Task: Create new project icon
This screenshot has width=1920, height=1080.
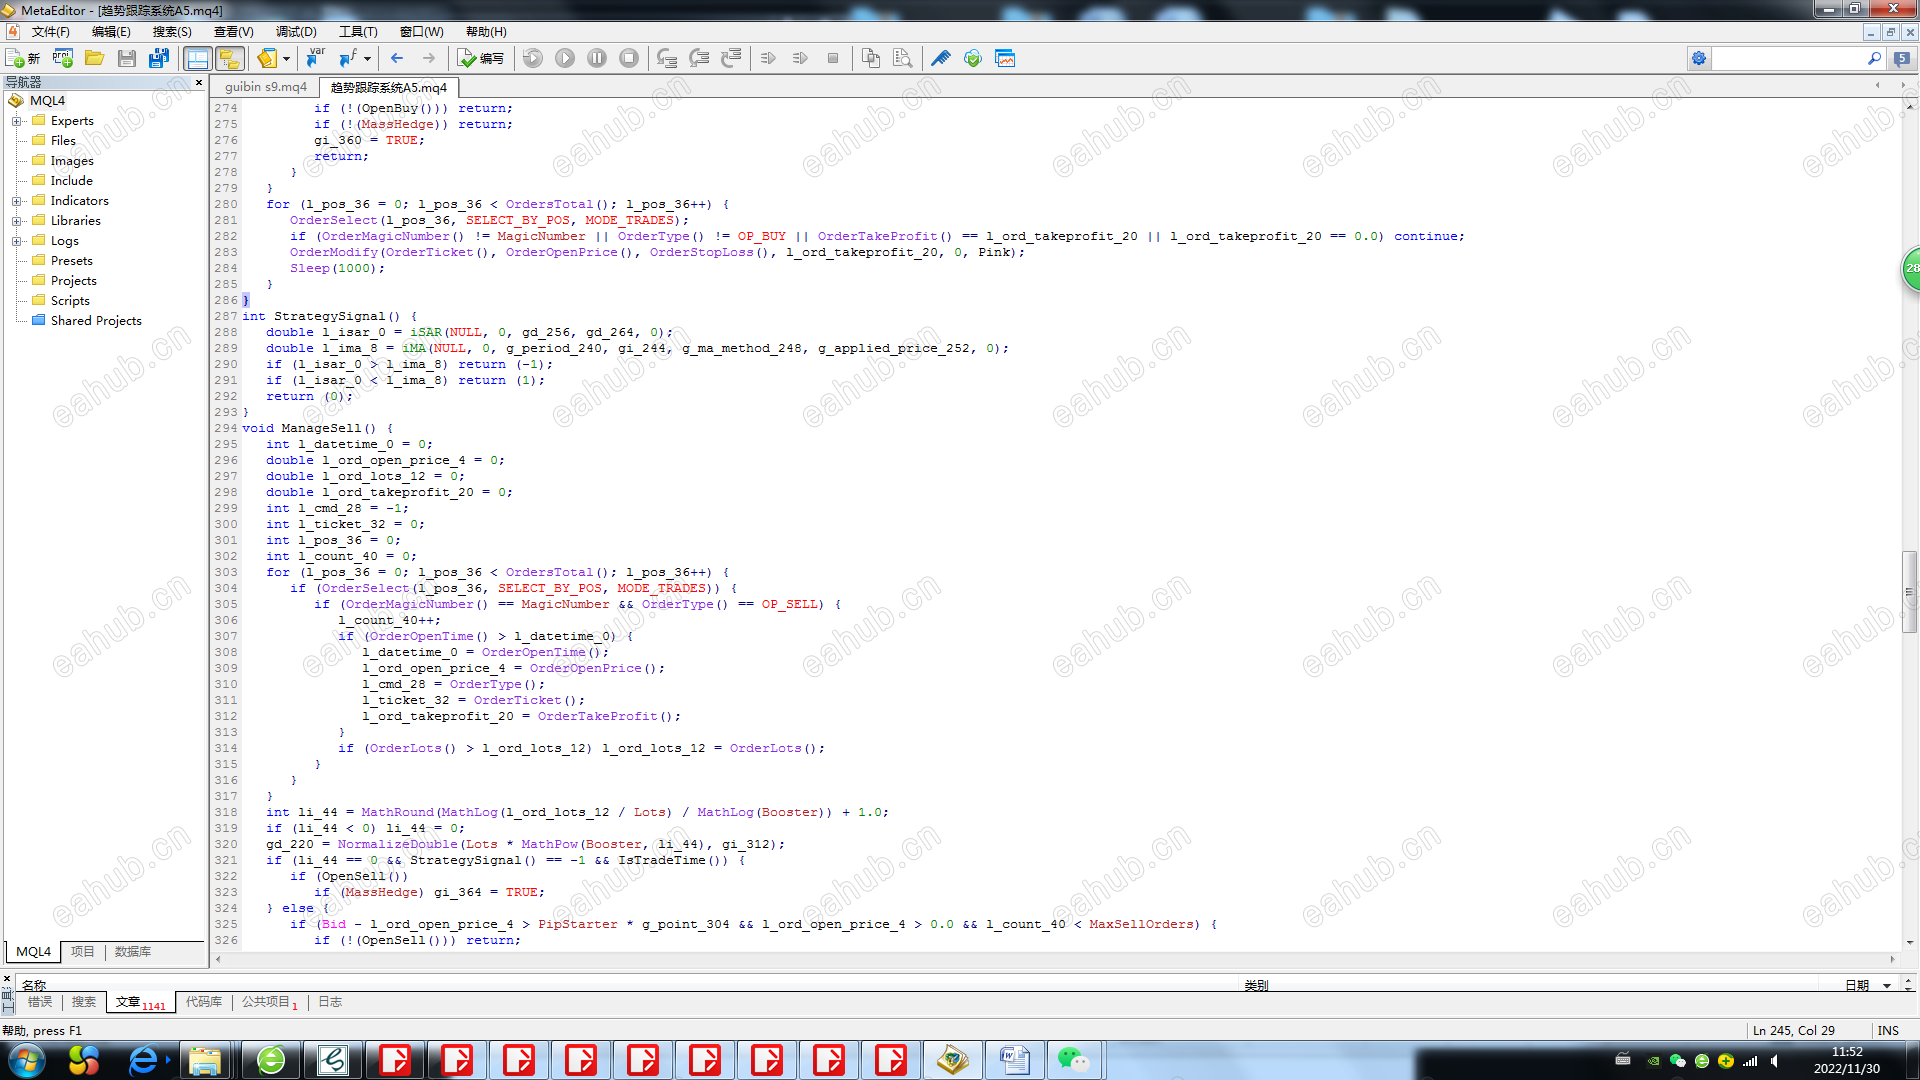Action: pos(62,58)
